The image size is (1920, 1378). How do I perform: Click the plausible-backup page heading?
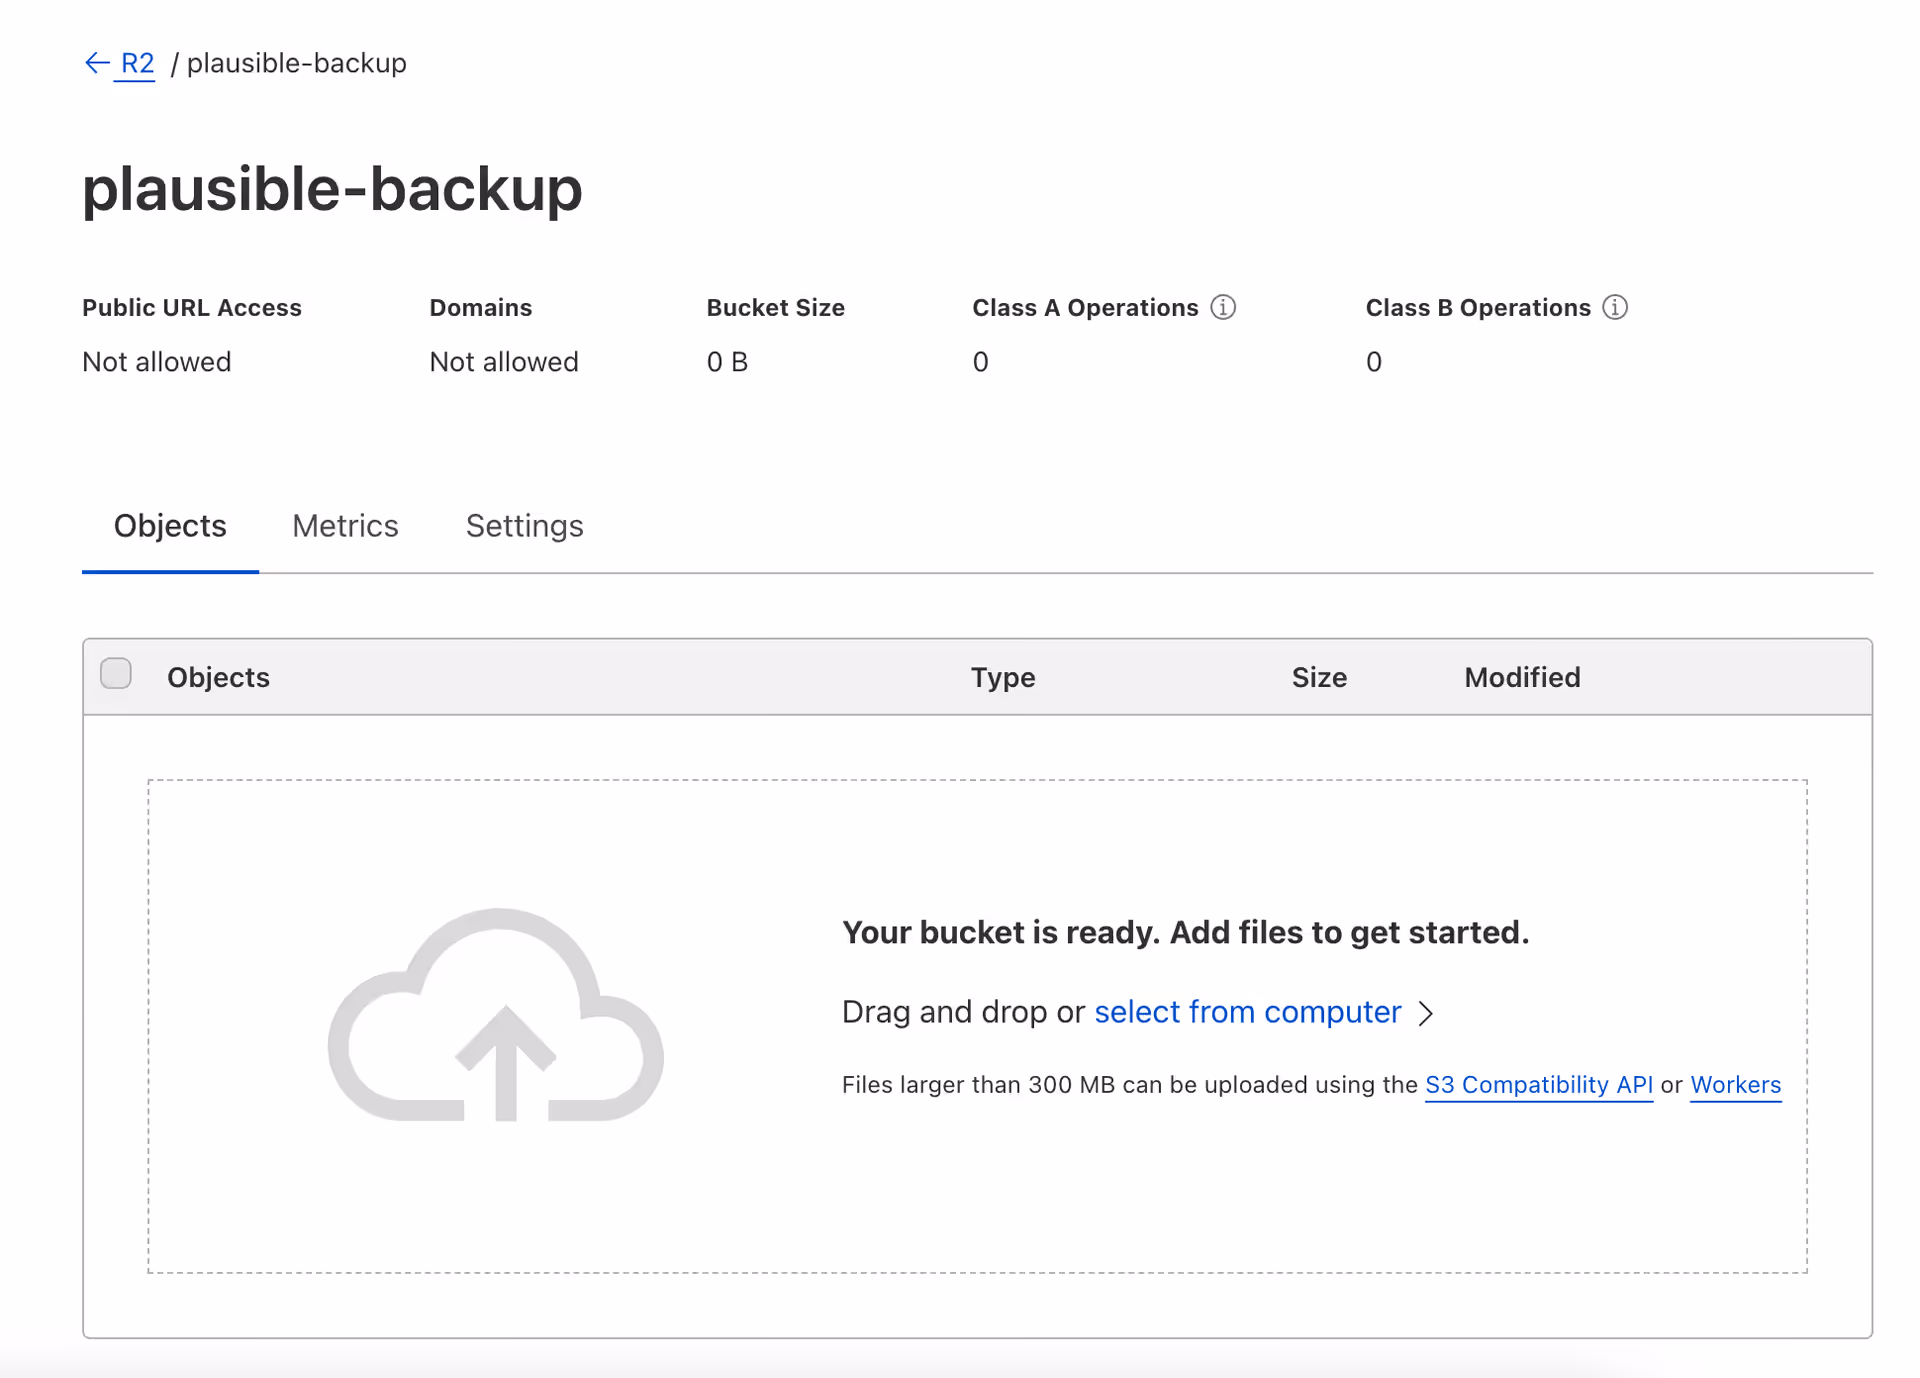(x=332, y=189)
